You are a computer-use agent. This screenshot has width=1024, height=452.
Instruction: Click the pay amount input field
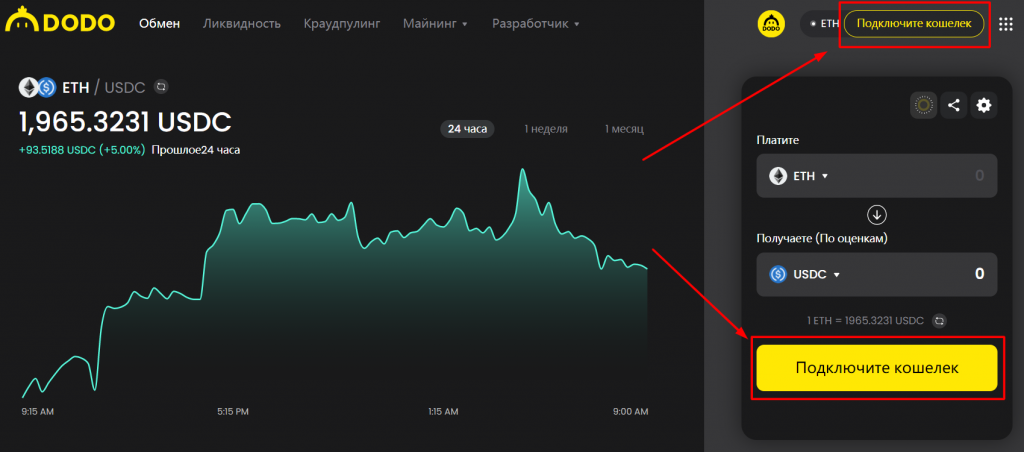(x=877, y=176)
